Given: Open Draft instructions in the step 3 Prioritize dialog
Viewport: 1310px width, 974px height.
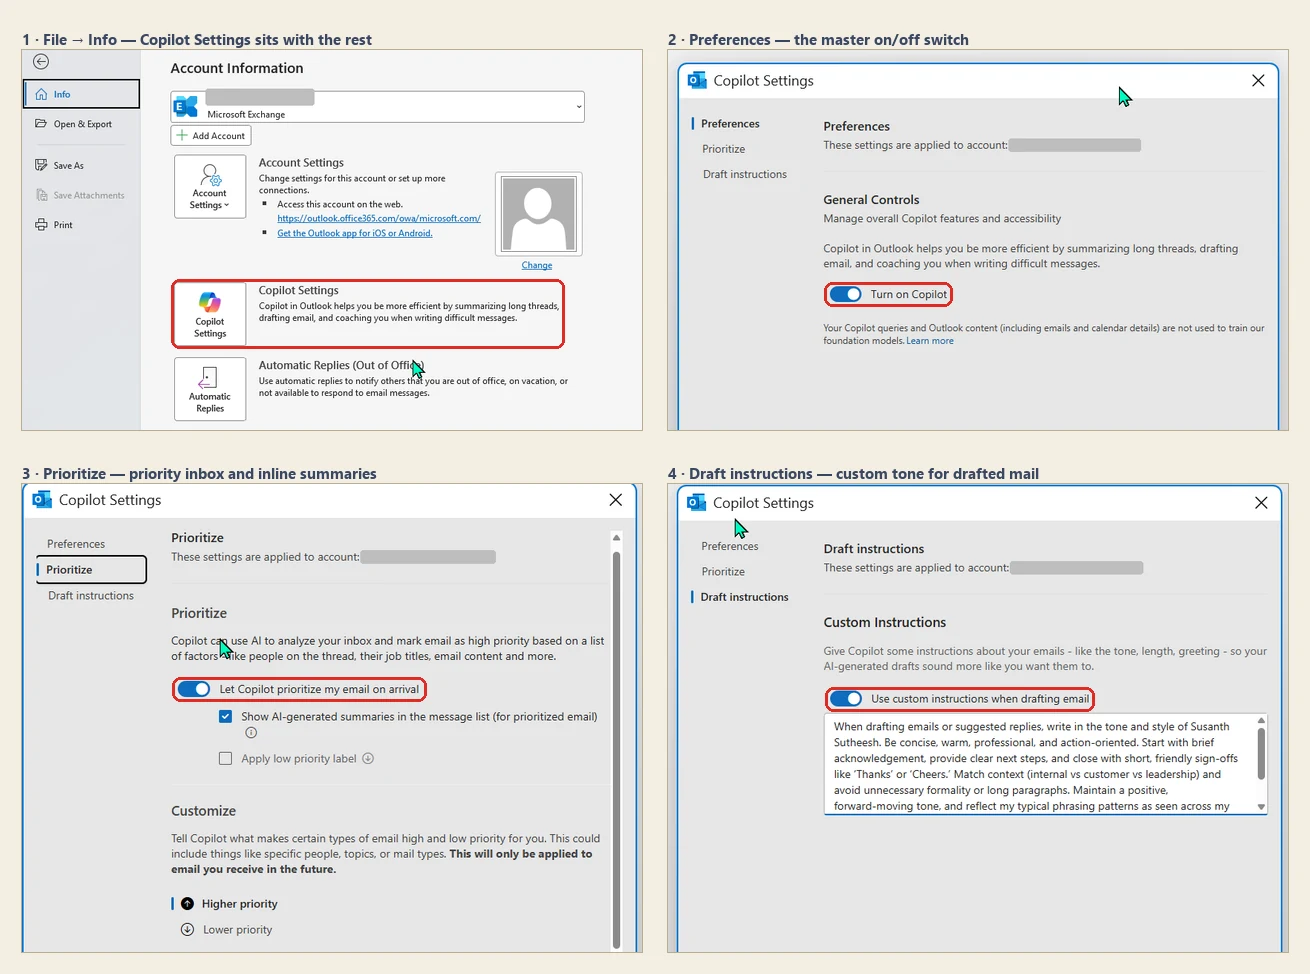Looking at the screenshot, I should [x=91, y=596].
